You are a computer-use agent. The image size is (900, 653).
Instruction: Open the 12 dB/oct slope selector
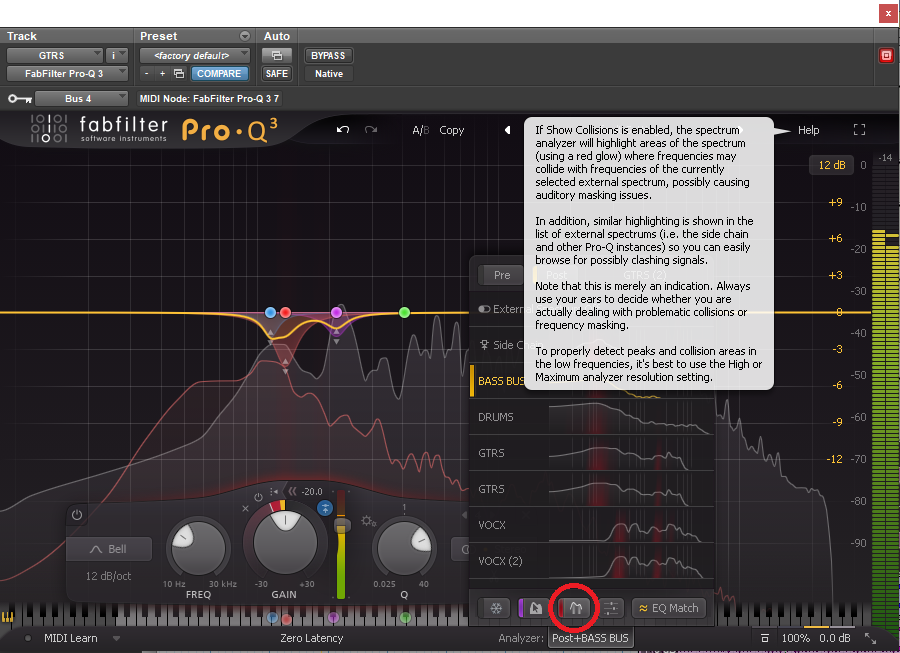click(108, 576)
